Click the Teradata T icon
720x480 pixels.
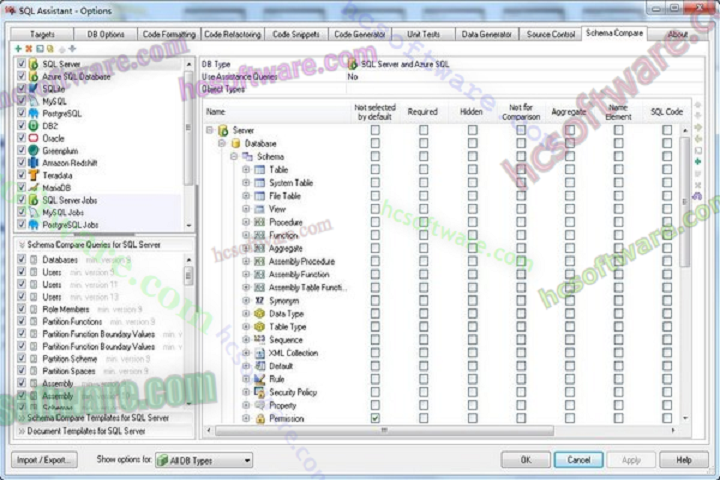[34, 175]
